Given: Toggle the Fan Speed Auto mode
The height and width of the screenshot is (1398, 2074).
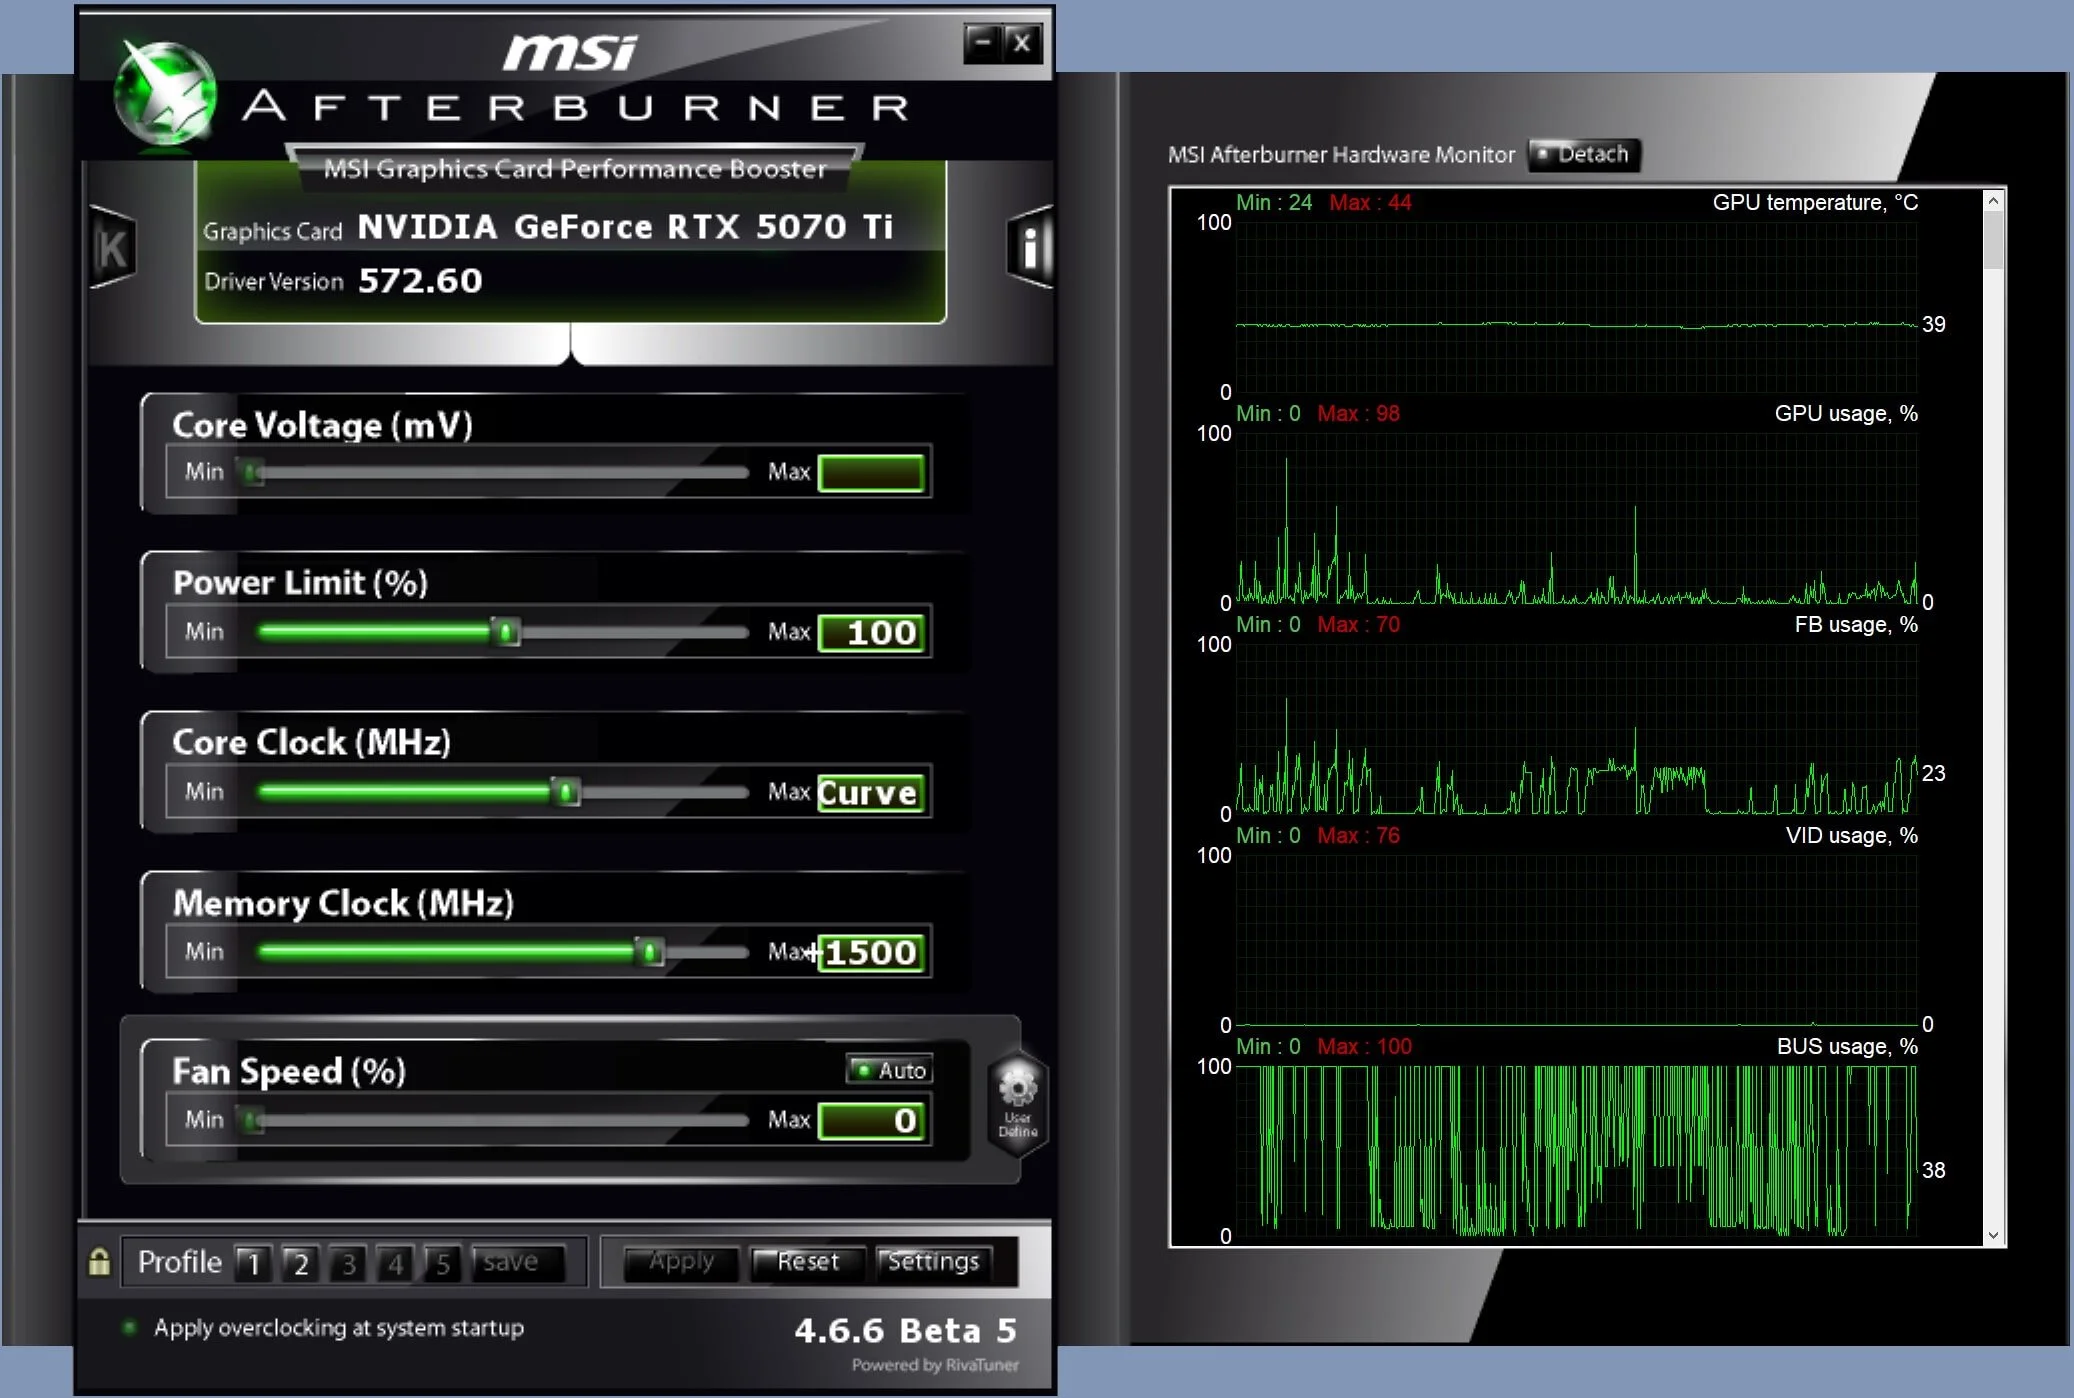Looking at the screenshot, I should click(889, 1070).
